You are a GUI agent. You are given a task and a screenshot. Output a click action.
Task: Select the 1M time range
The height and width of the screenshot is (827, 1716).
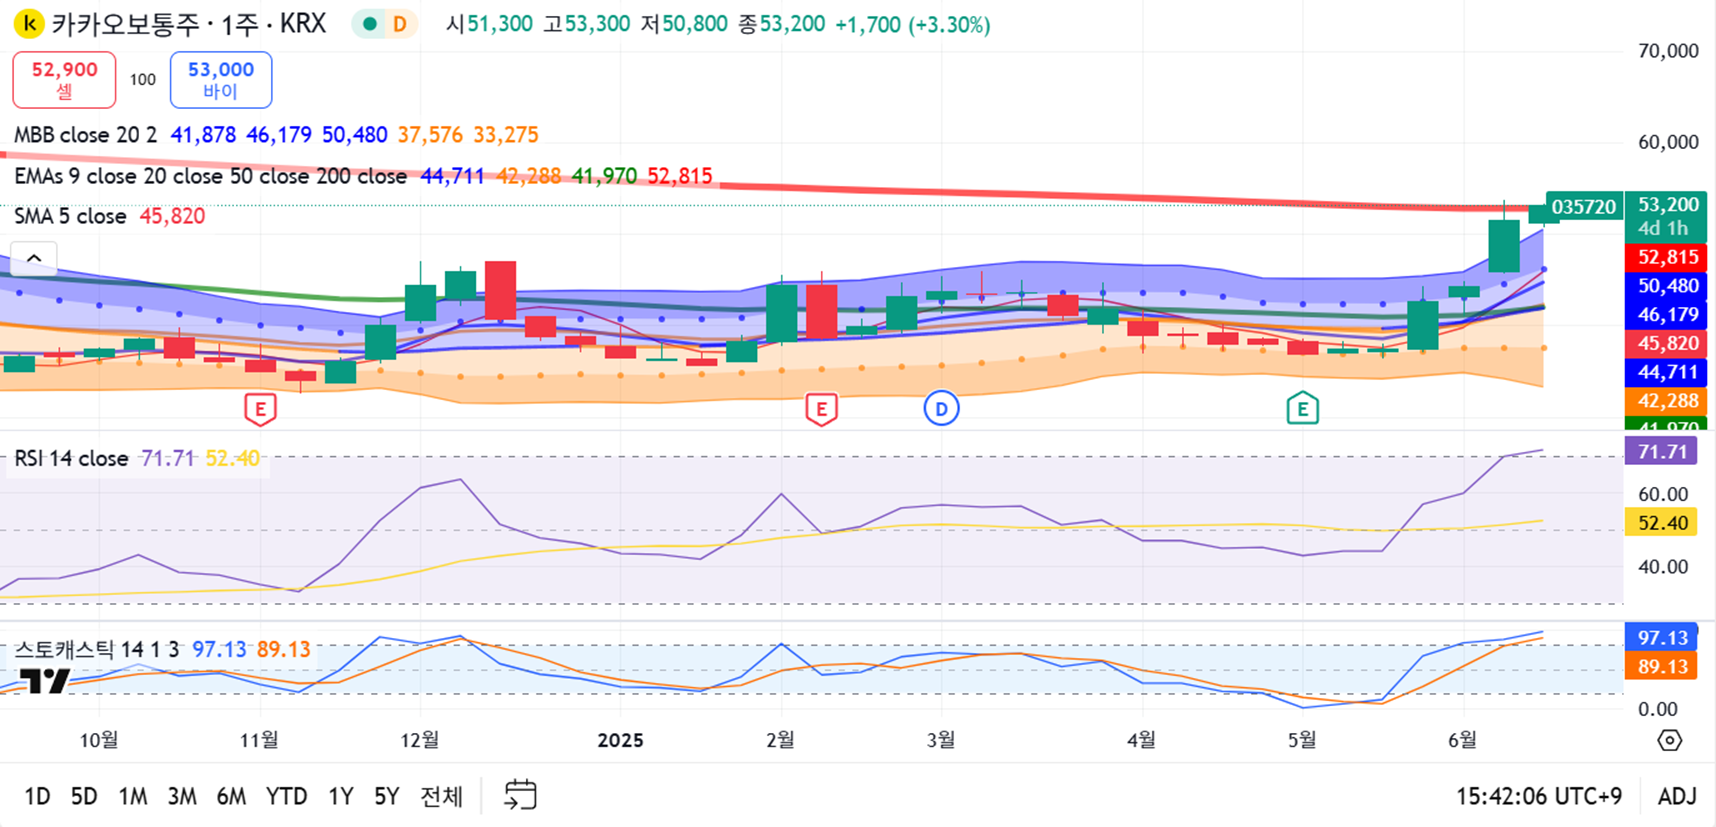pyautogui.click(x=133, y=796)
